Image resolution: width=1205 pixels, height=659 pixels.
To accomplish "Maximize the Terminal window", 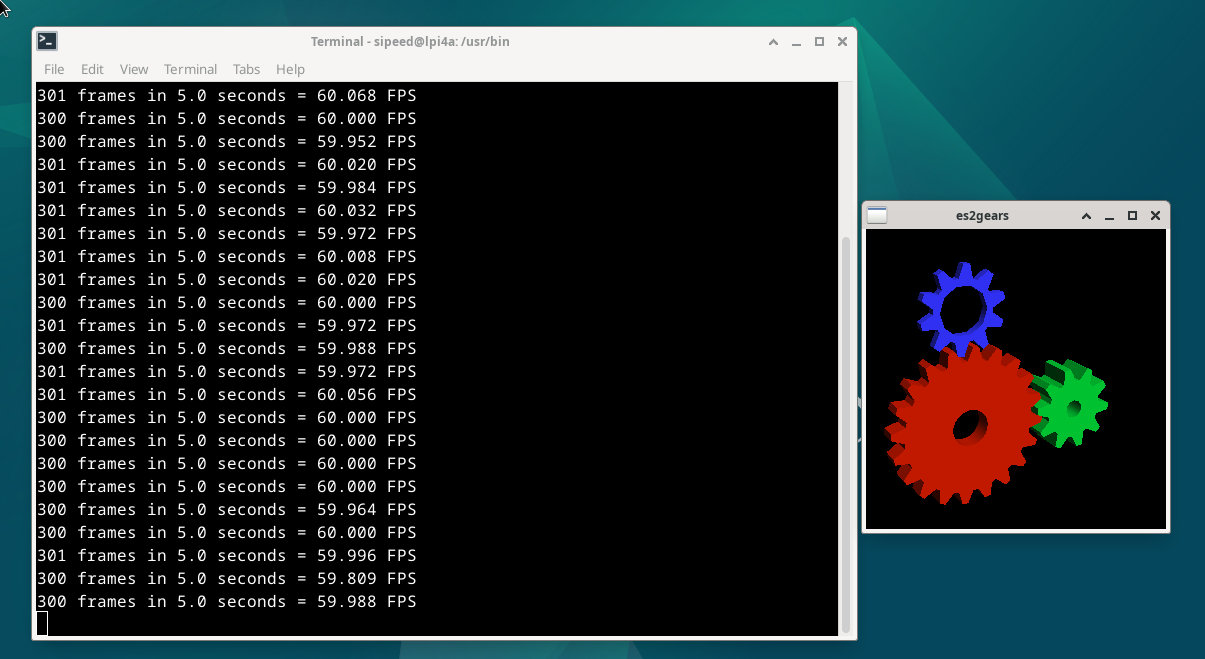I will click(820, 42).
